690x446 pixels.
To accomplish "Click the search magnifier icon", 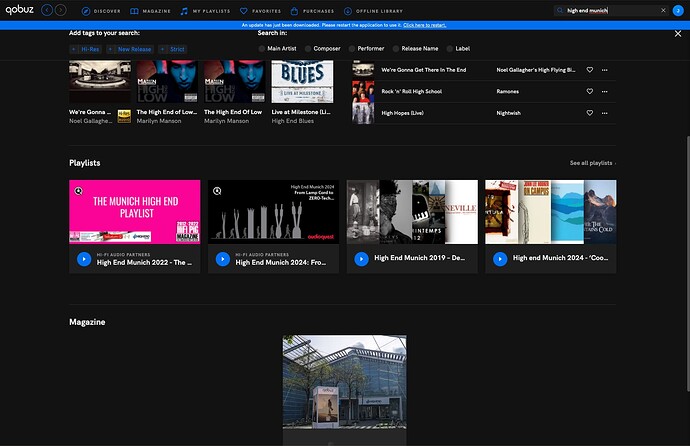I will [559, 11].
